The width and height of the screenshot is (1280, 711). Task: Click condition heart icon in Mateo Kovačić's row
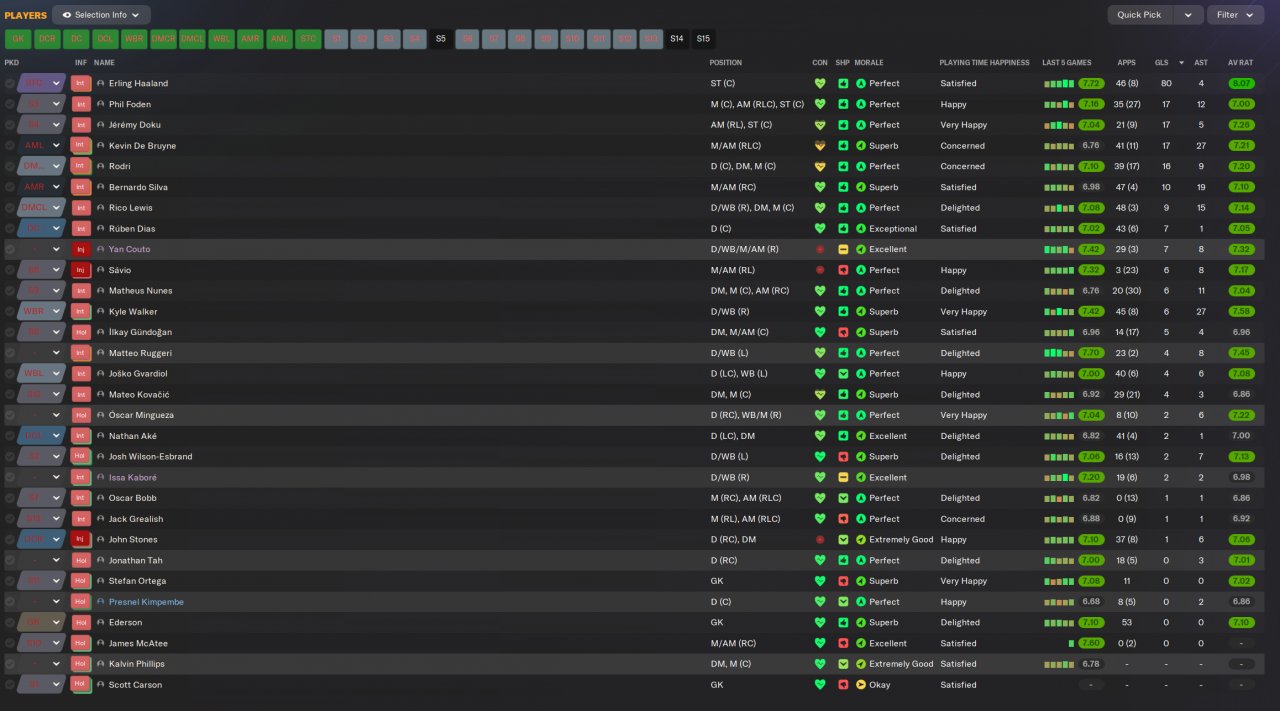[x=820, y=394]
